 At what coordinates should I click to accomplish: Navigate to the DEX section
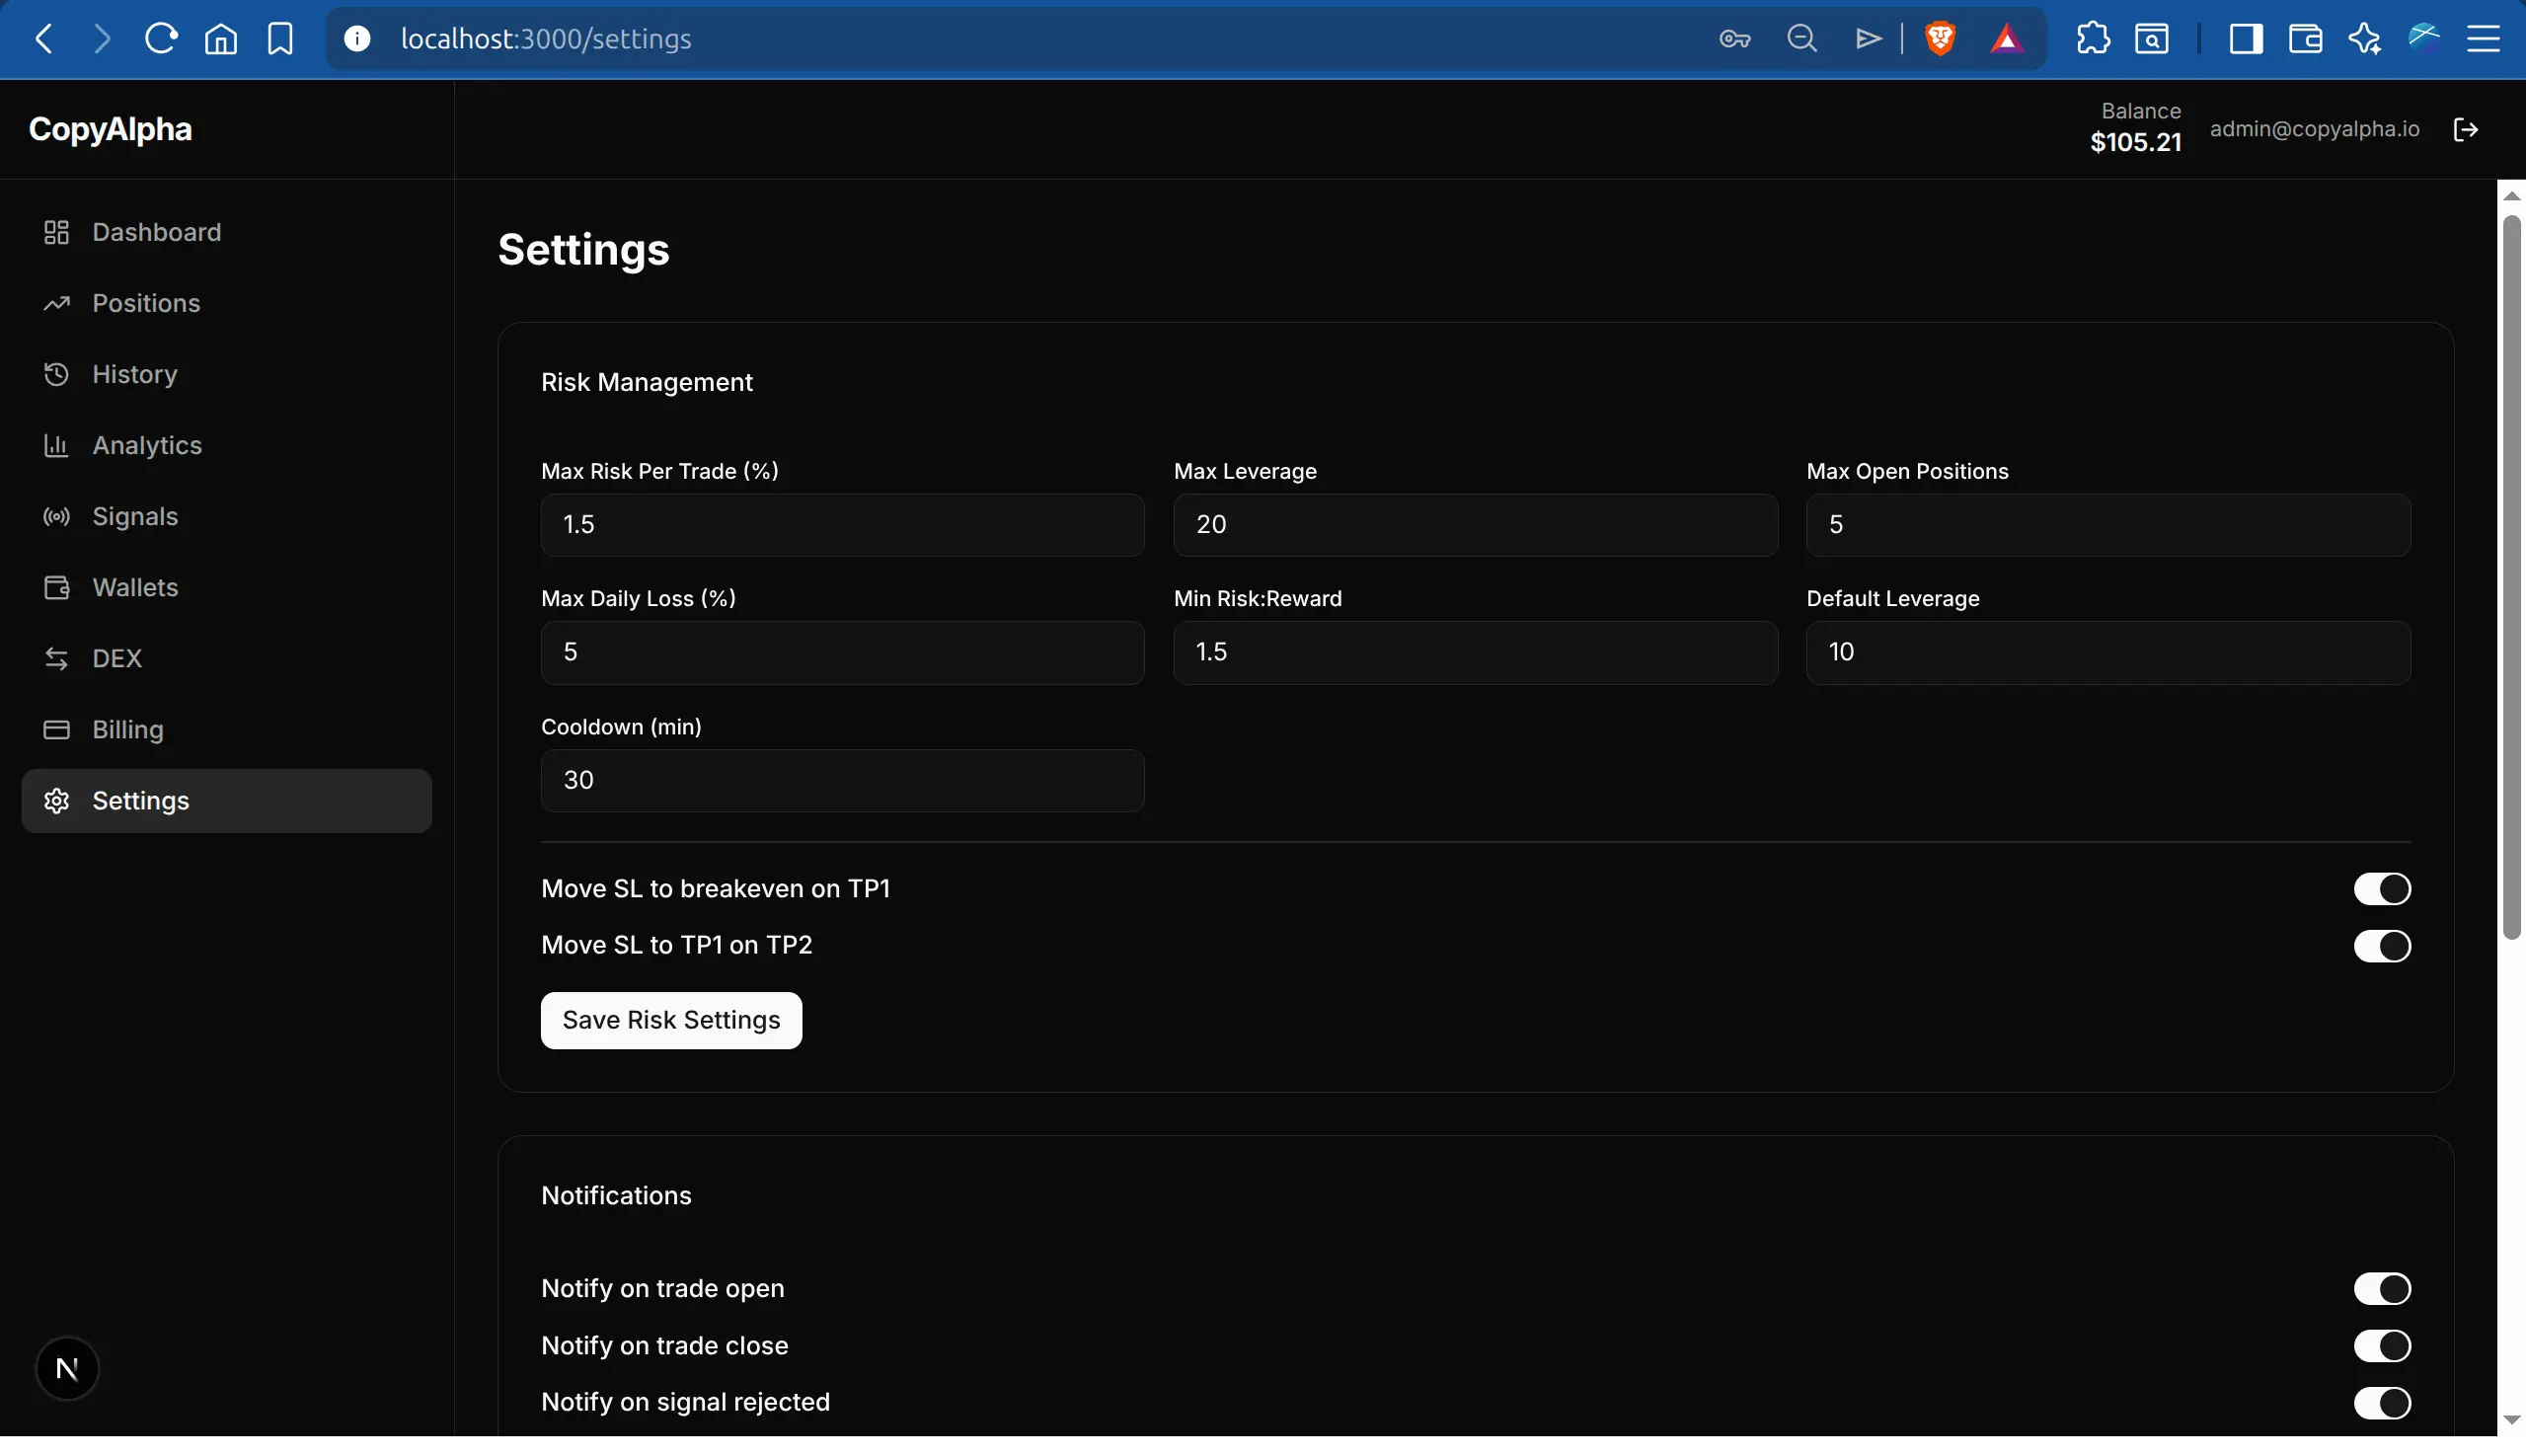click(x=117, y=659)
